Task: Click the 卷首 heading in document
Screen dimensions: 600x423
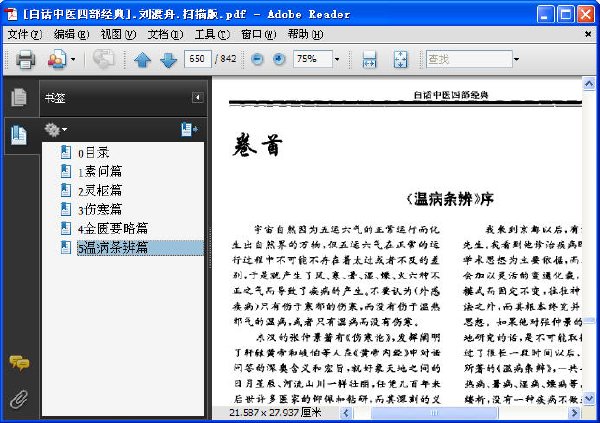Action: (x=258, y=145)
